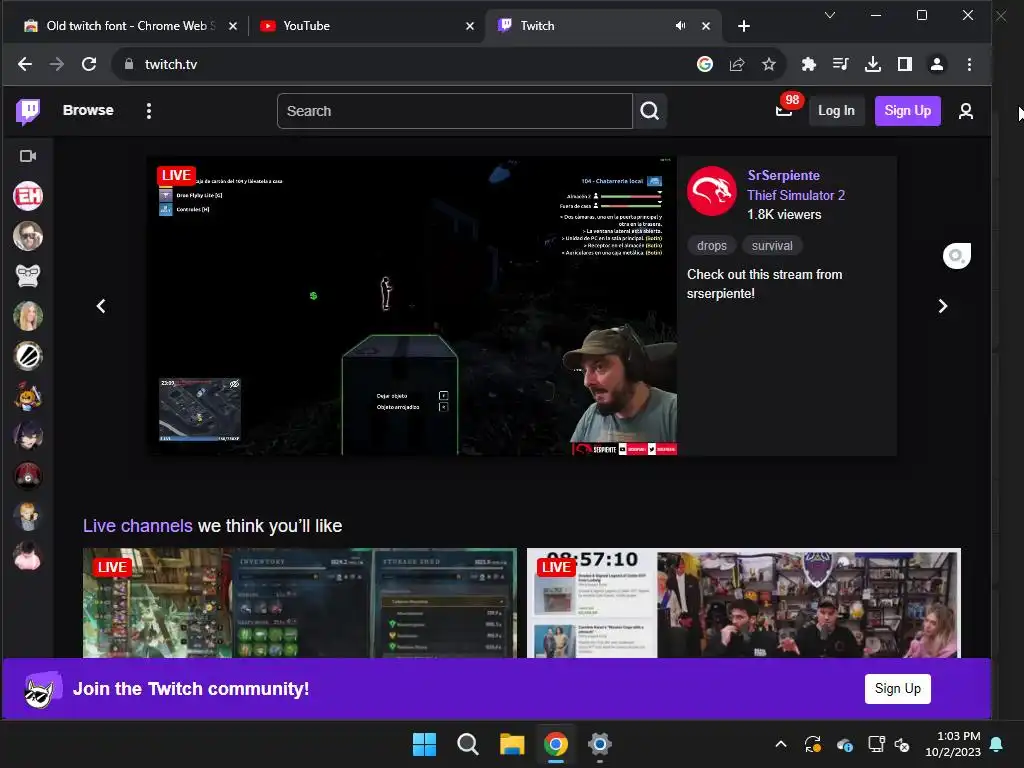Open the blond boy channel avatar in sidebar
The height and width of the screenshot is (768, 1024).
point(28,517)
